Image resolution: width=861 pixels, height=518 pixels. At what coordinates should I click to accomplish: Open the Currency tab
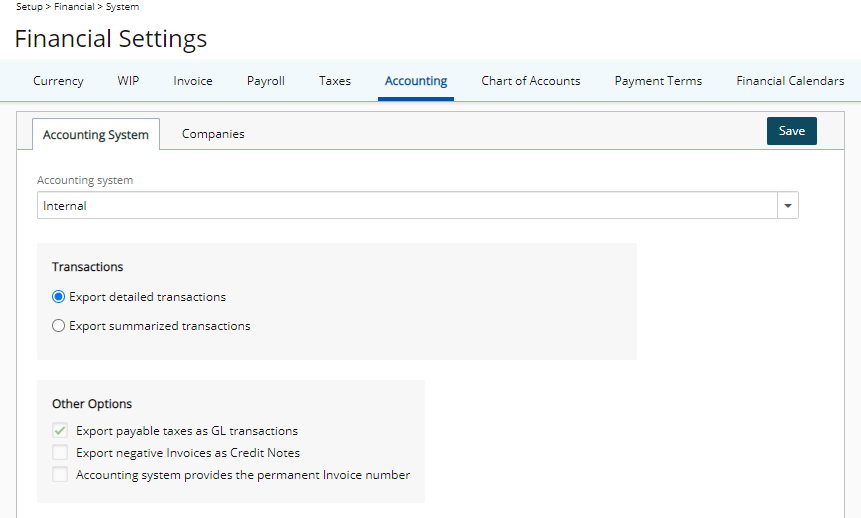click(58, 81)
